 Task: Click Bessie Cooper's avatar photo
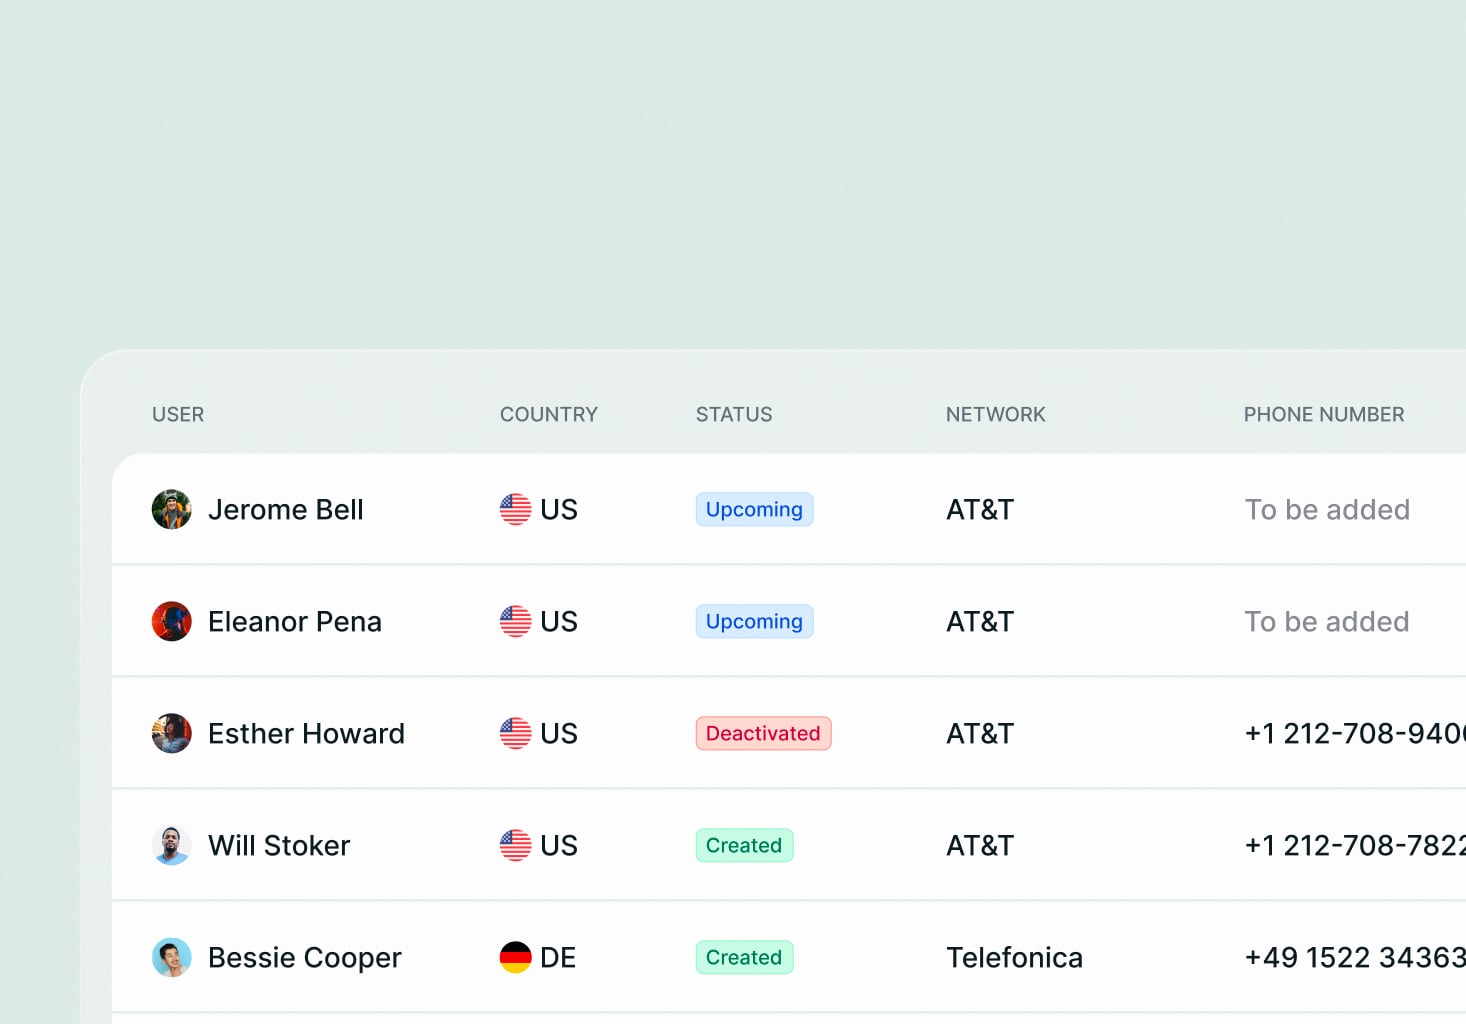tap(171, 957)
